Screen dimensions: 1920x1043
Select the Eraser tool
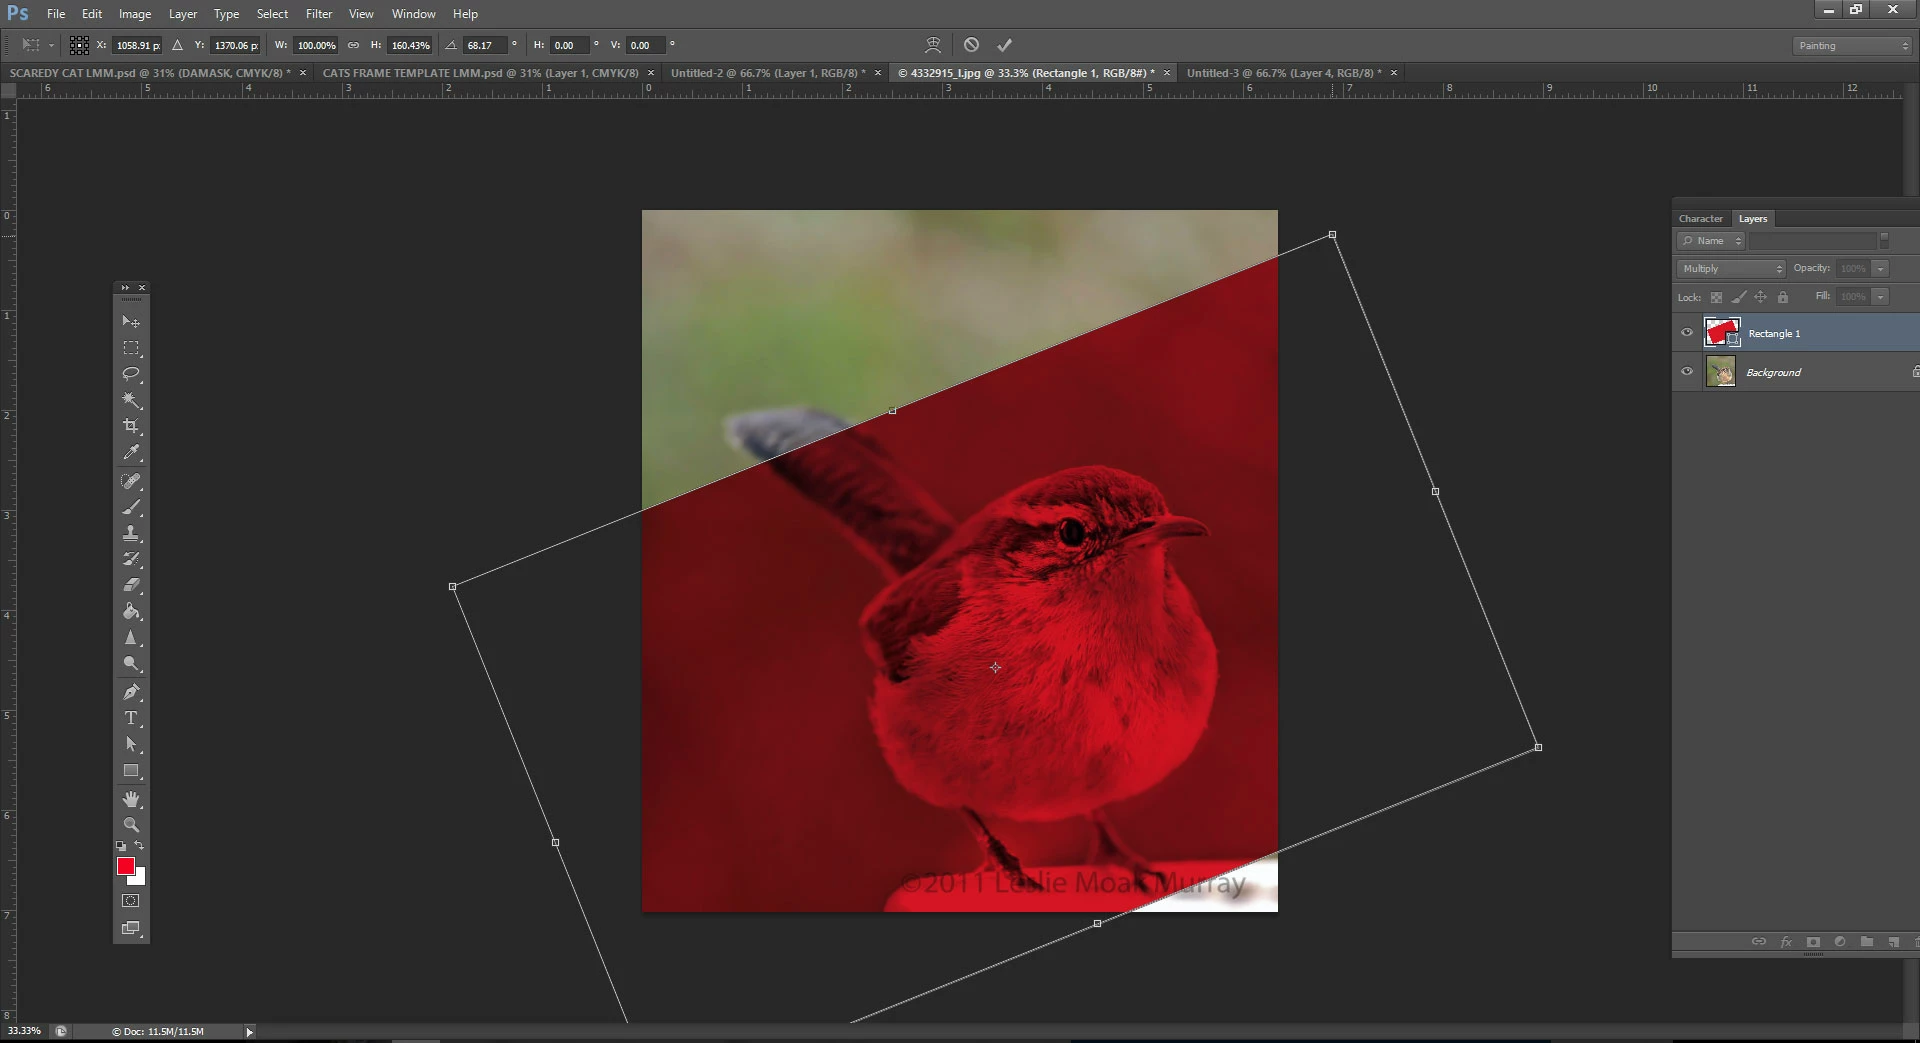point(131,585)
